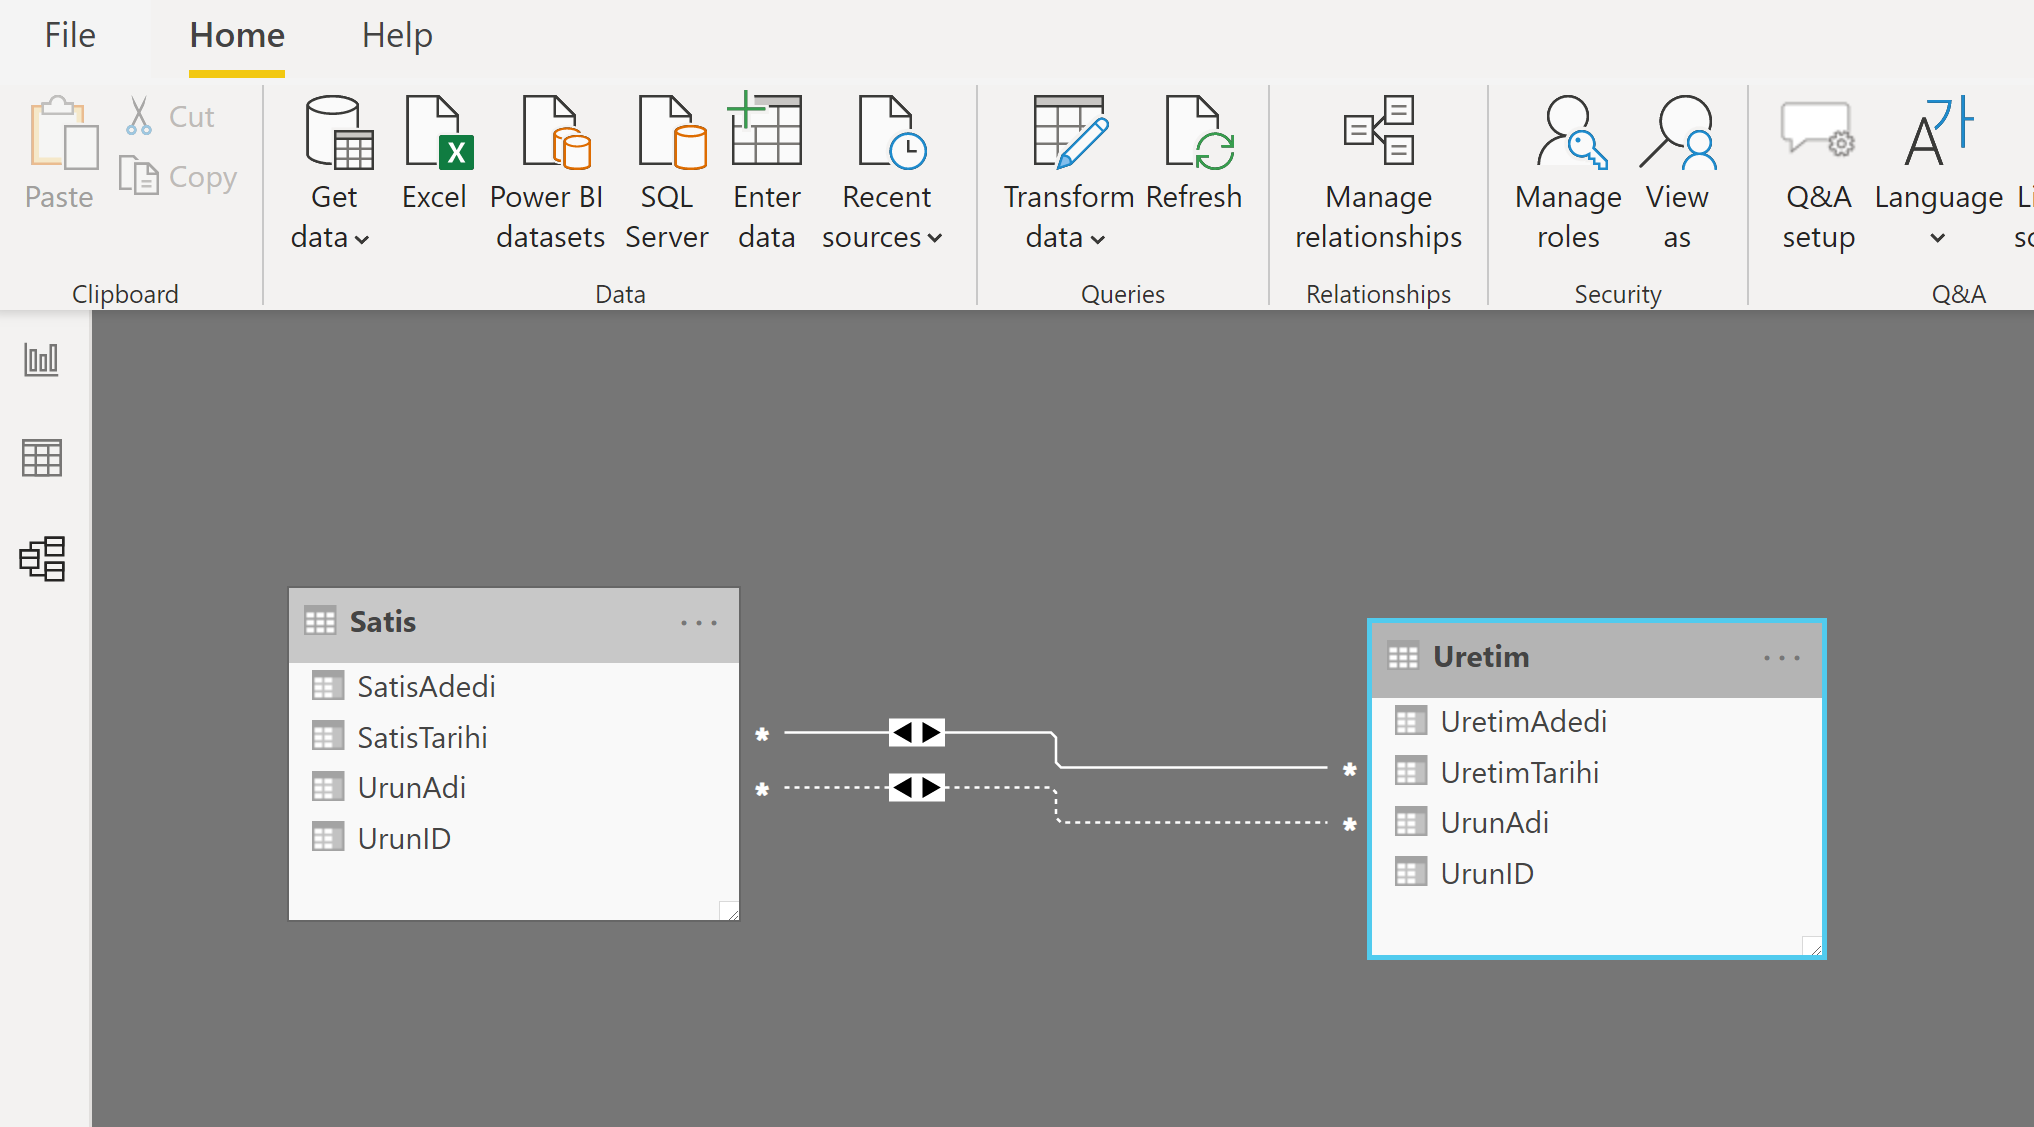Refresh the data model
Image resolution: width=2034 pixels, height=1127 pixels.
(x=1195, y=155)
